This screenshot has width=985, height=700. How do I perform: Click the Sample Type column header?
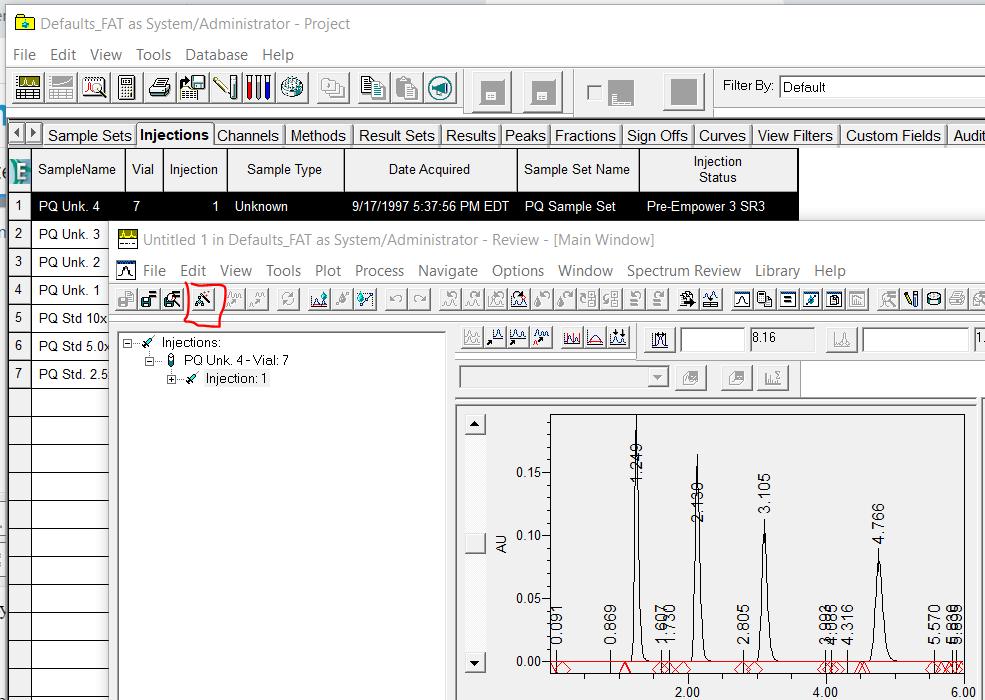pos(285,170)
